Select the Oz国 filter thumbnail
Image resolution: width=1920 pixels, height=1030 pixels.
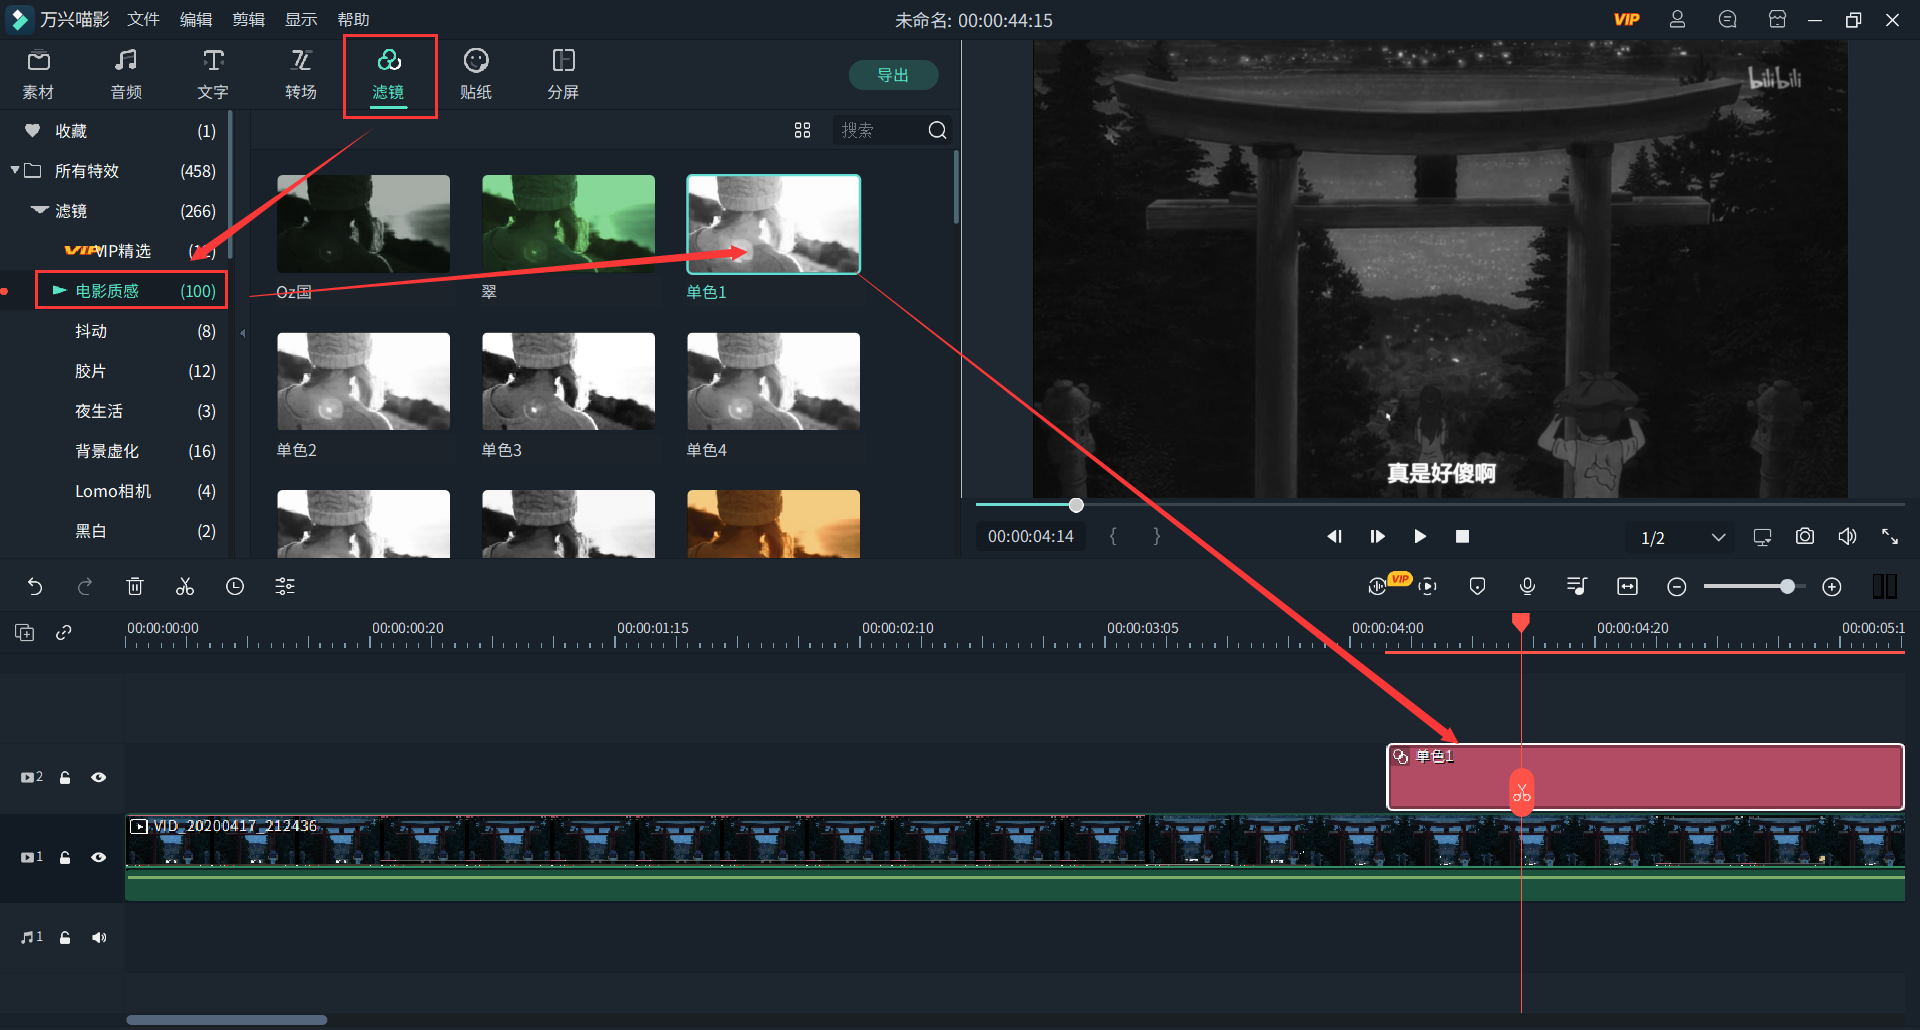pyautogui.click(x=363, y=224)
